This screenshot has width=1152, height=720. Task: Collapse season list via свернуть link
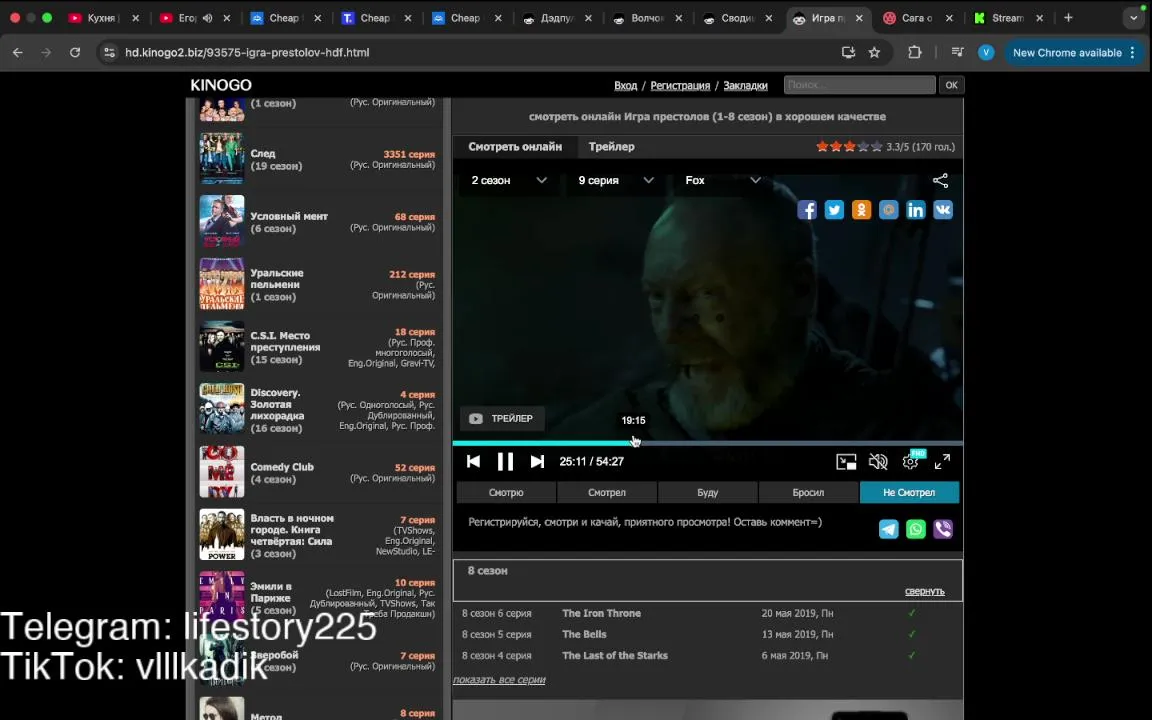tap(924, 591)
